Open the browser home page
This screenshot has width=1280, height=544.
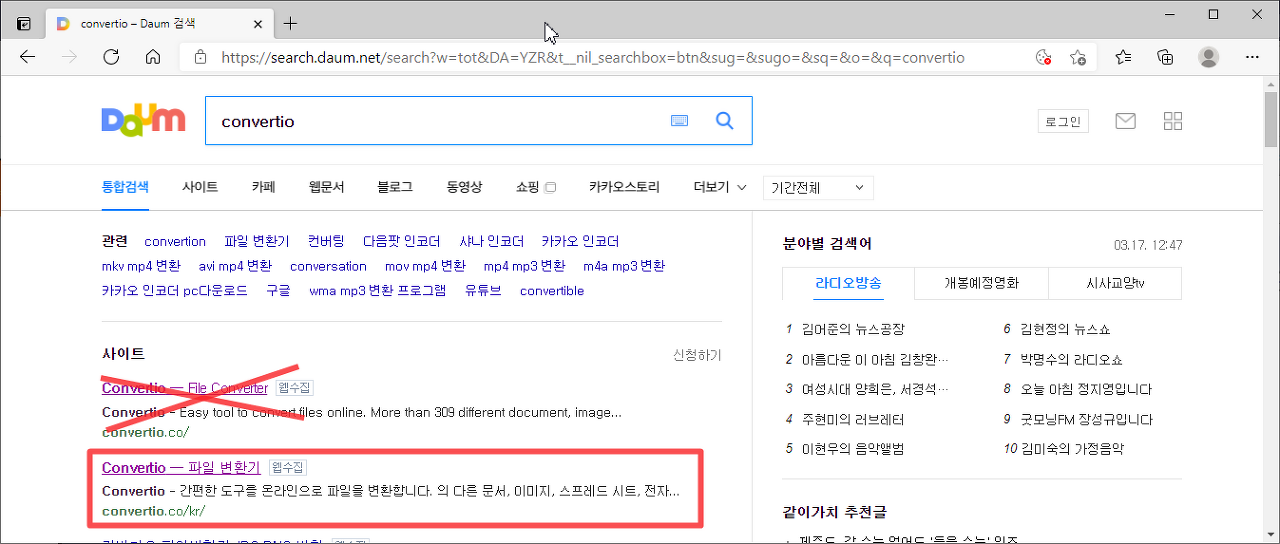(153, 57)
